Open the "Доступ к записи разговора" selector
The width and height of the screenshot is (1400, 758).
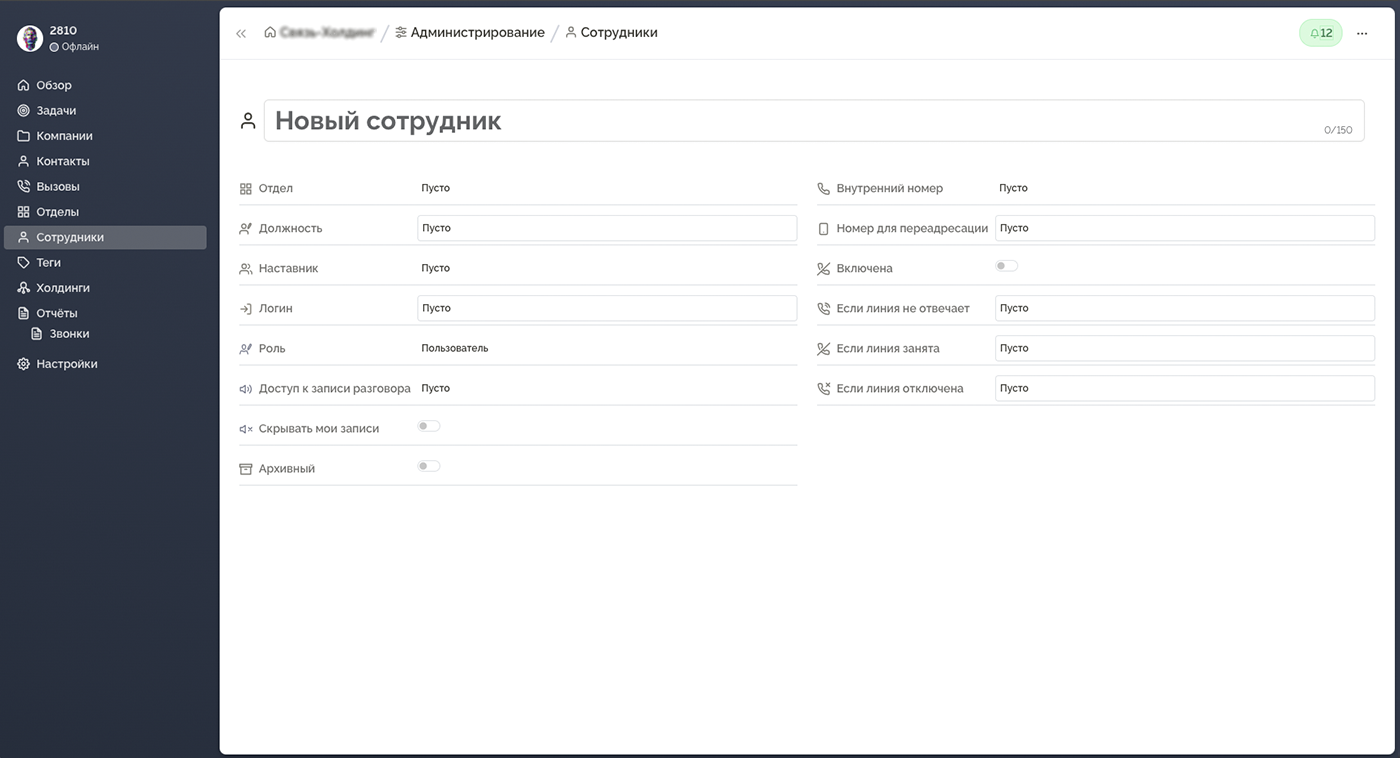[436, 388]
